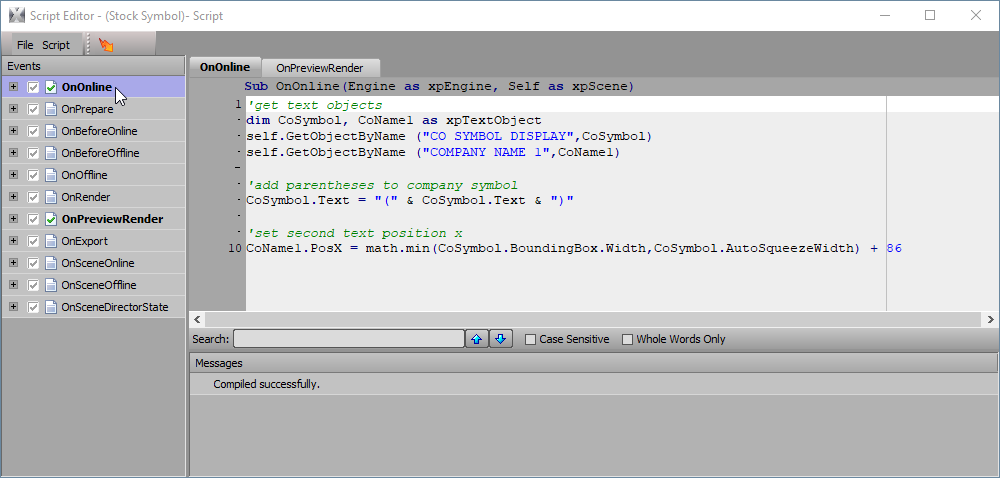1000x478 pixels.
Task: Toggle the OnPrepare event checkbox
Action: 34,109
